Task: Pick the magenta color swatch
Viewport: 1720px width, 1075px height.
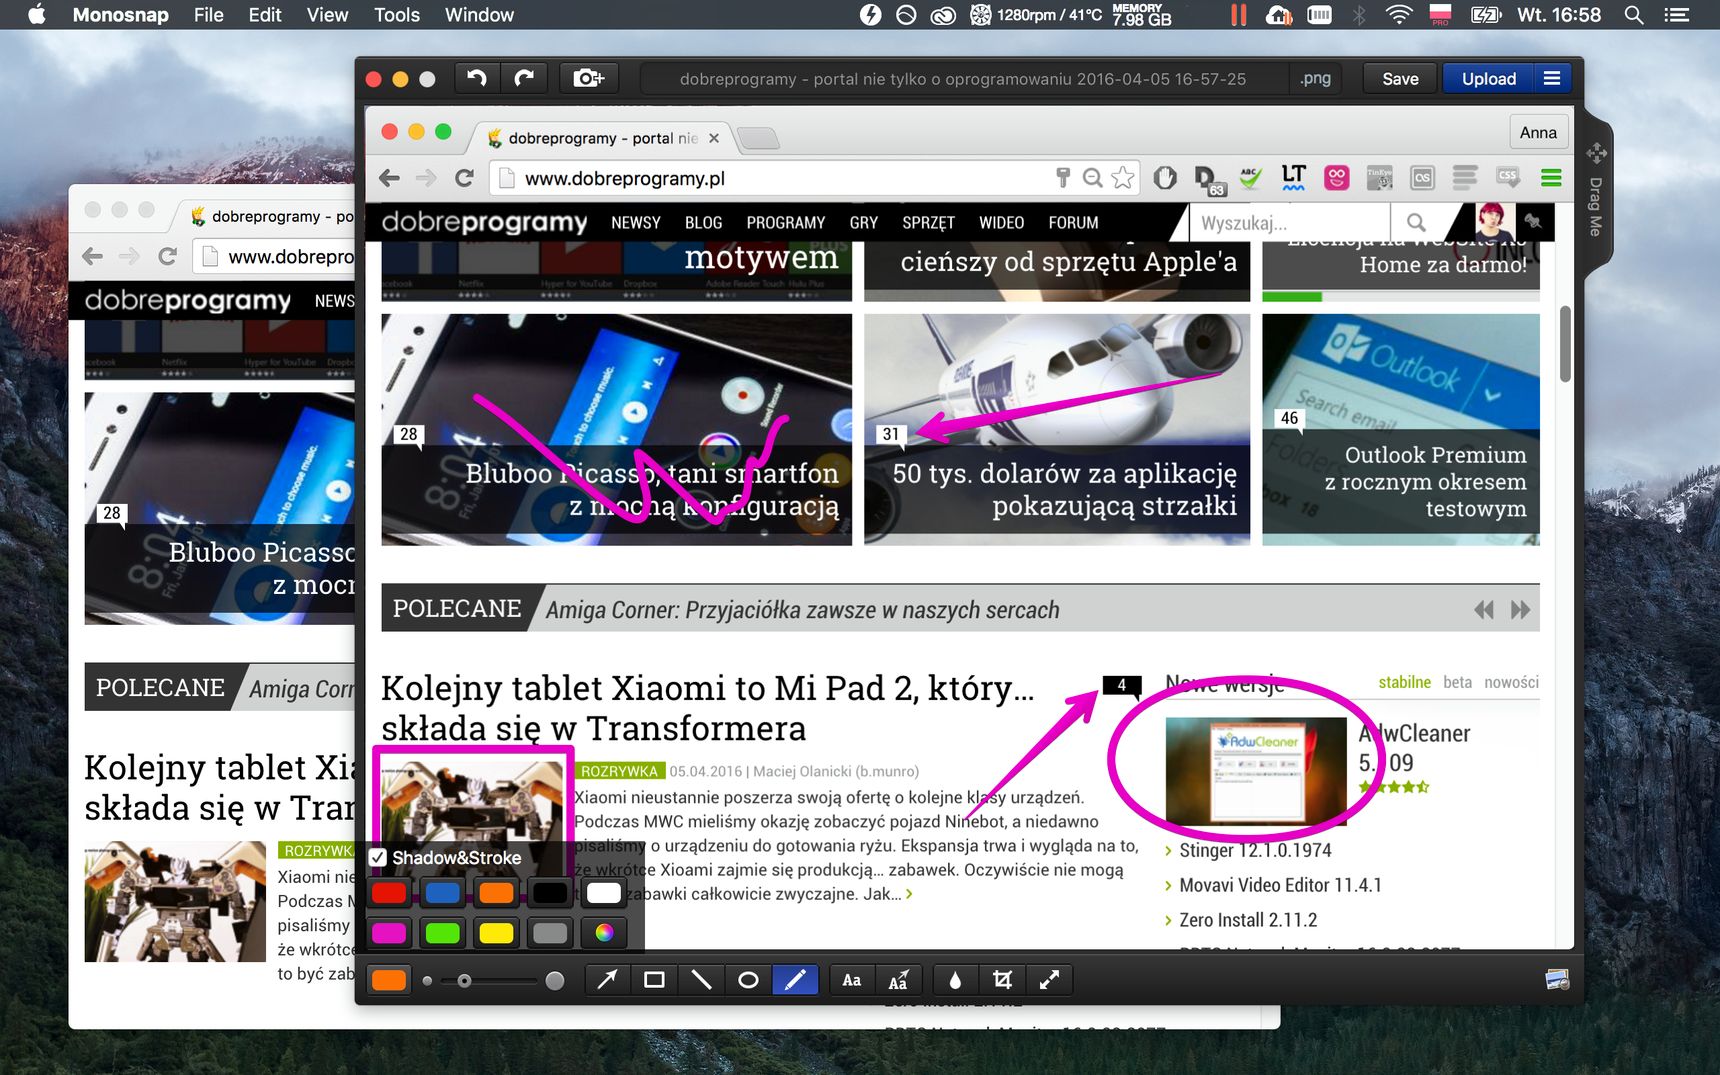Action: pyautogui.click(x=389, y=933)
